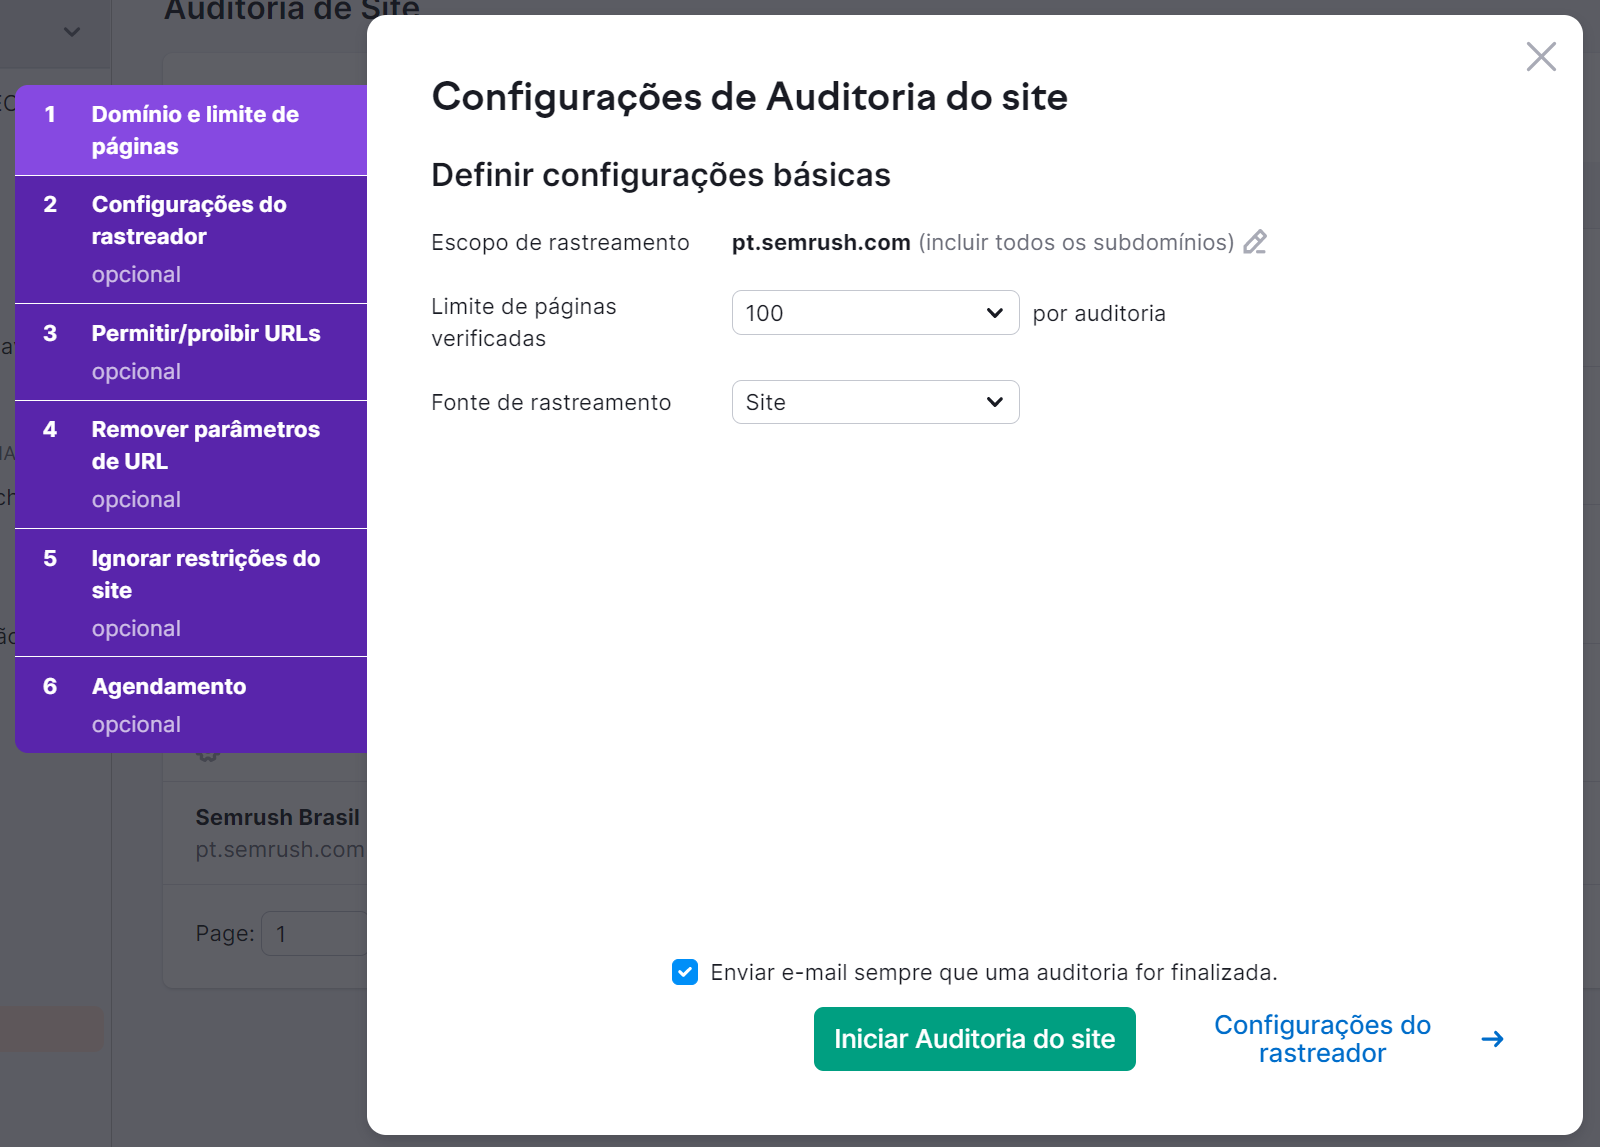Open step 3 Permitir/proibir URLs
This screenshot has width=1600, height=1147.
(x=191, y=352)
